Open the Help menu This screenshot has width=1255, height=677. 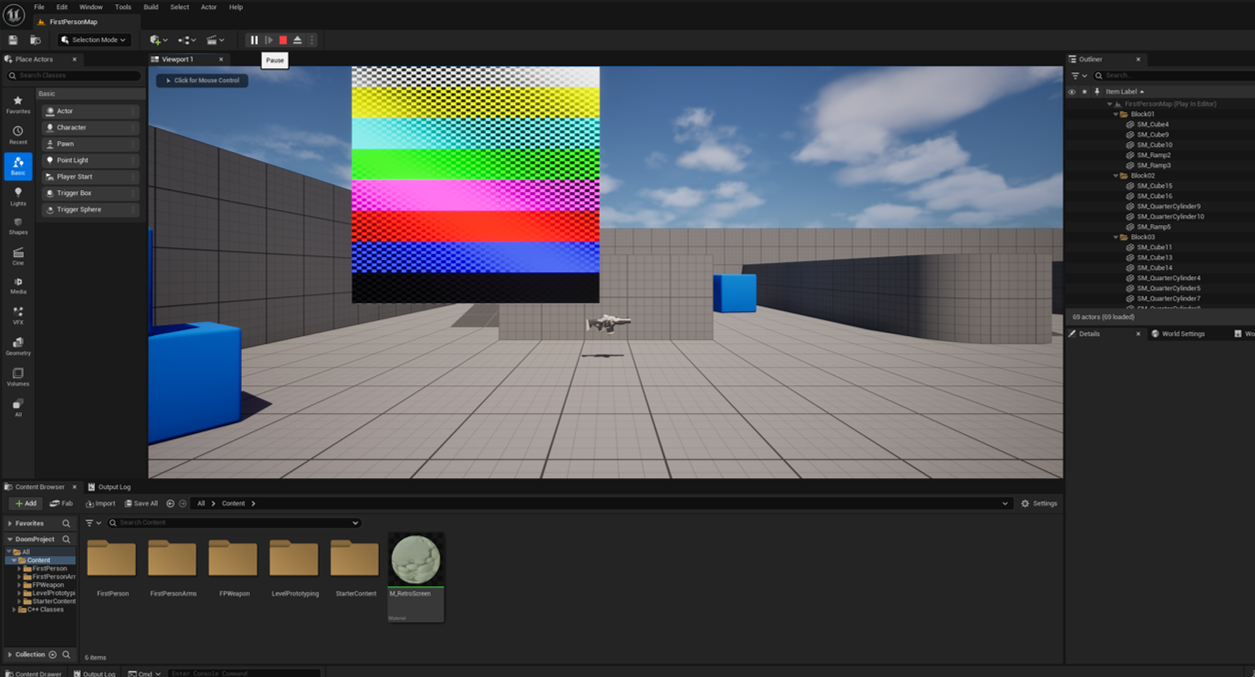pos(236,7)
